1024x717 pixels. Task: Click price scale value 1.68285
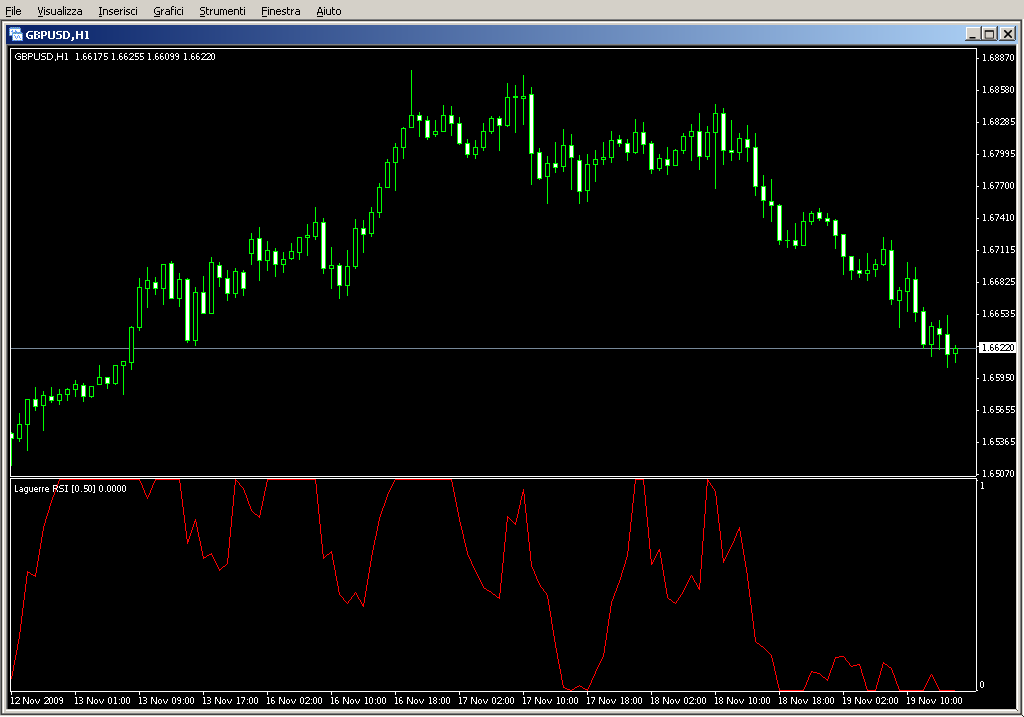click(x=999, y=121)
